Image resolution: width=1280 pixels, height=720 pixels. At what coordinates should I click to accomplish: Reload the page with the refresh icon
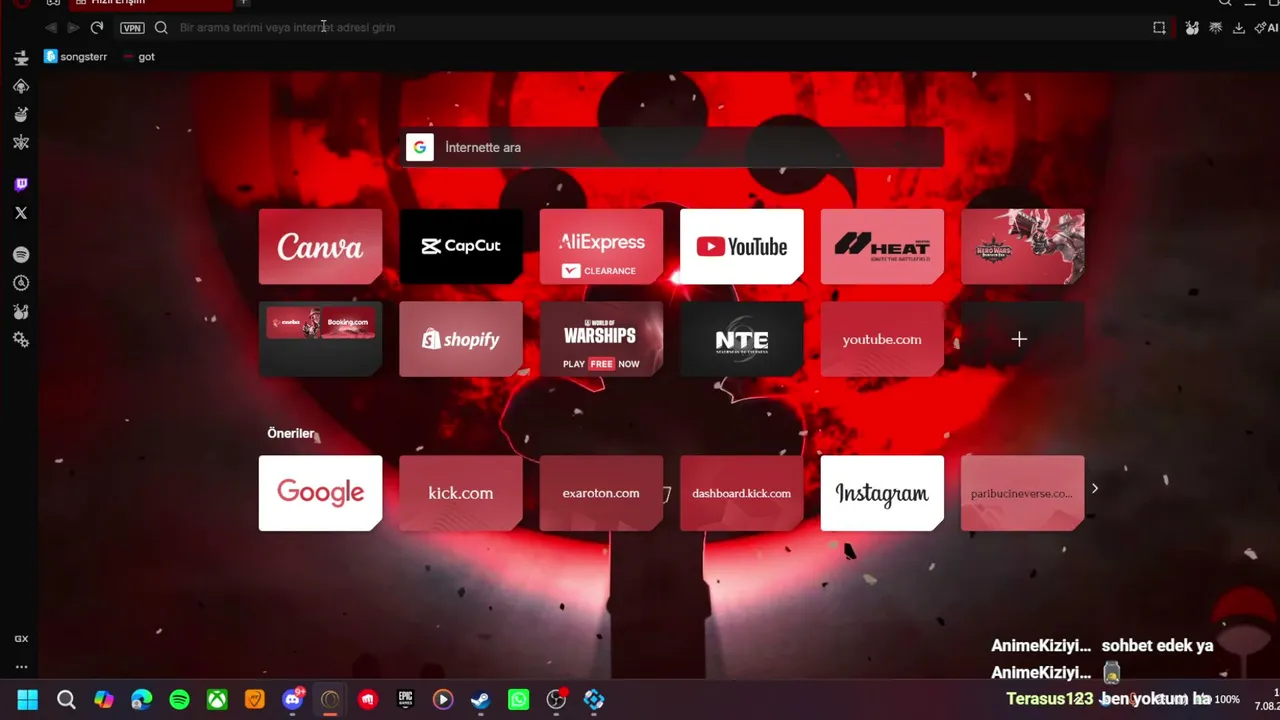tap(97, 28)
